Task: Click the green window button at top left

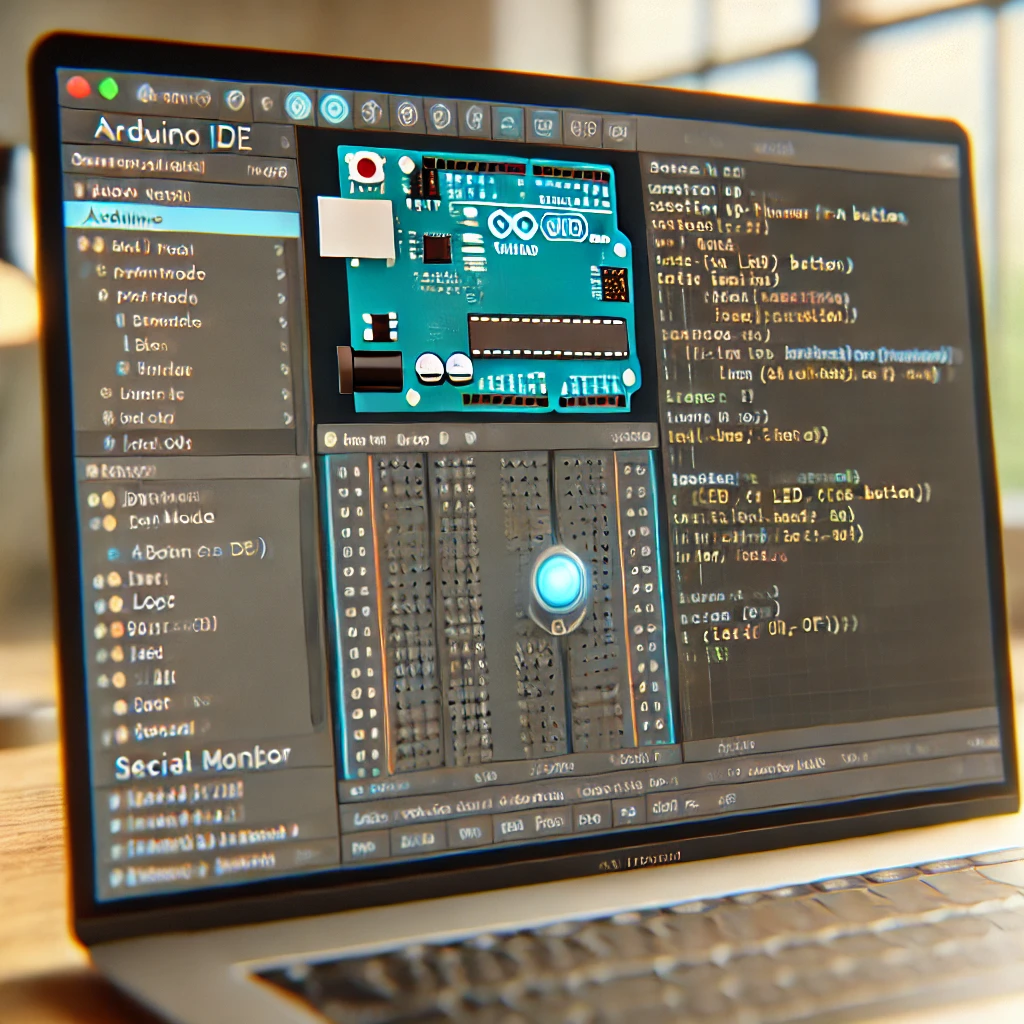Action: click(108, 88)
